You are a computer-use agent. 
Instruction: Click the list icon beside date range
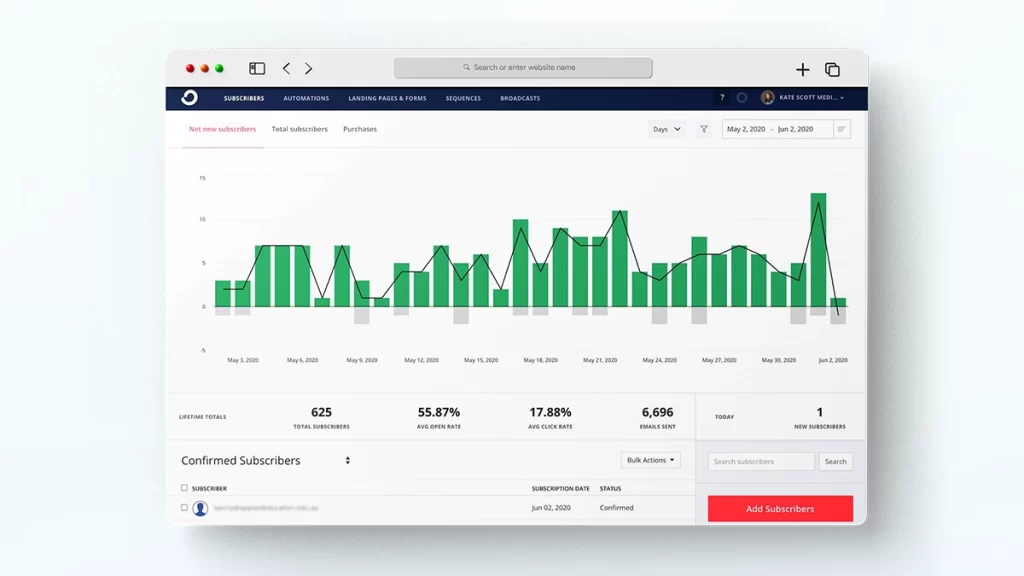click(841, 129)
